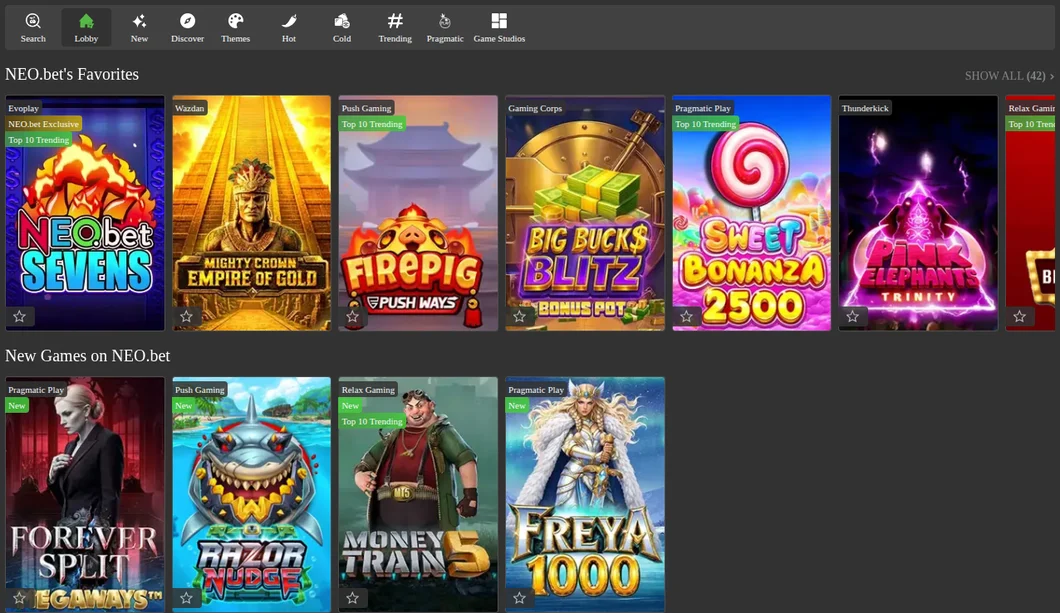Image resolution: width=1060 pixels, height=613 pixels.
Task: Open the Discover compass section
Action: [187, 28]
